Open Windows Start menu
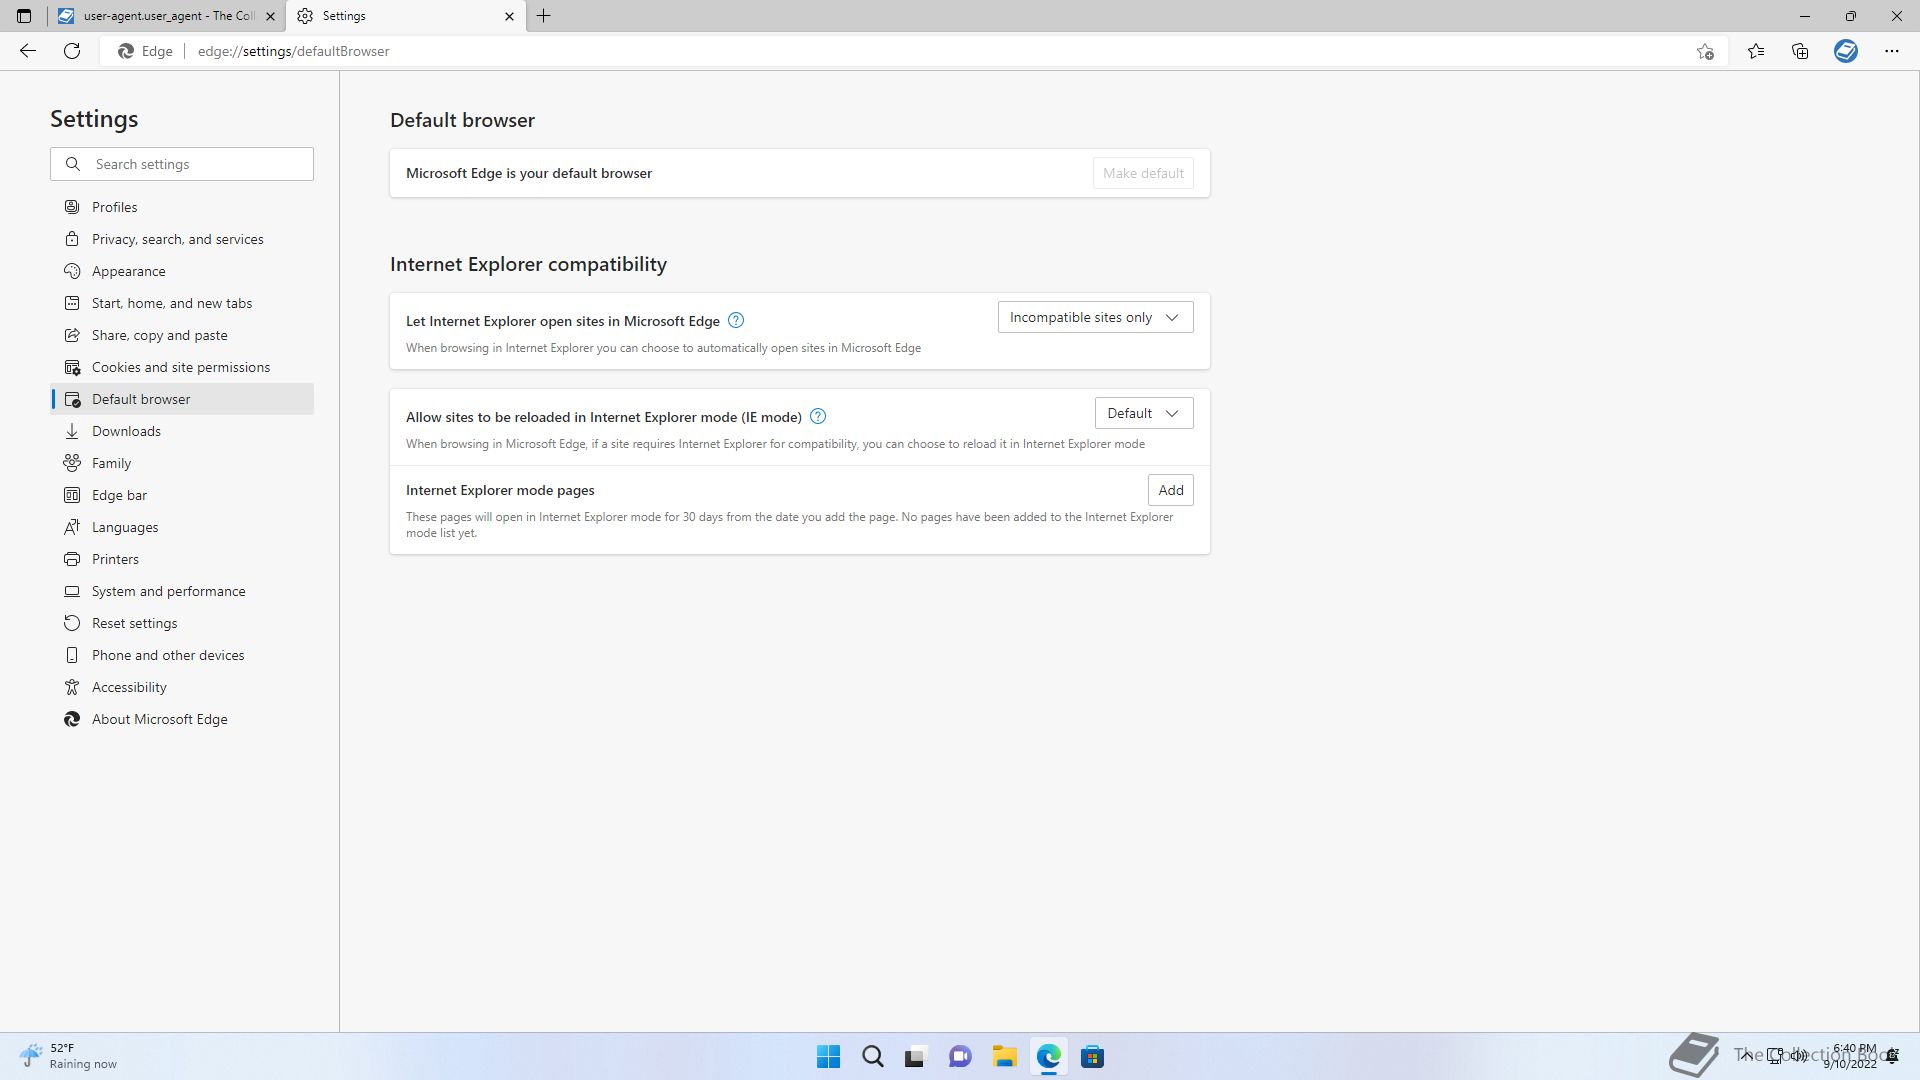Viewport: 1920px width, 1080px height. click(828, 1057)
